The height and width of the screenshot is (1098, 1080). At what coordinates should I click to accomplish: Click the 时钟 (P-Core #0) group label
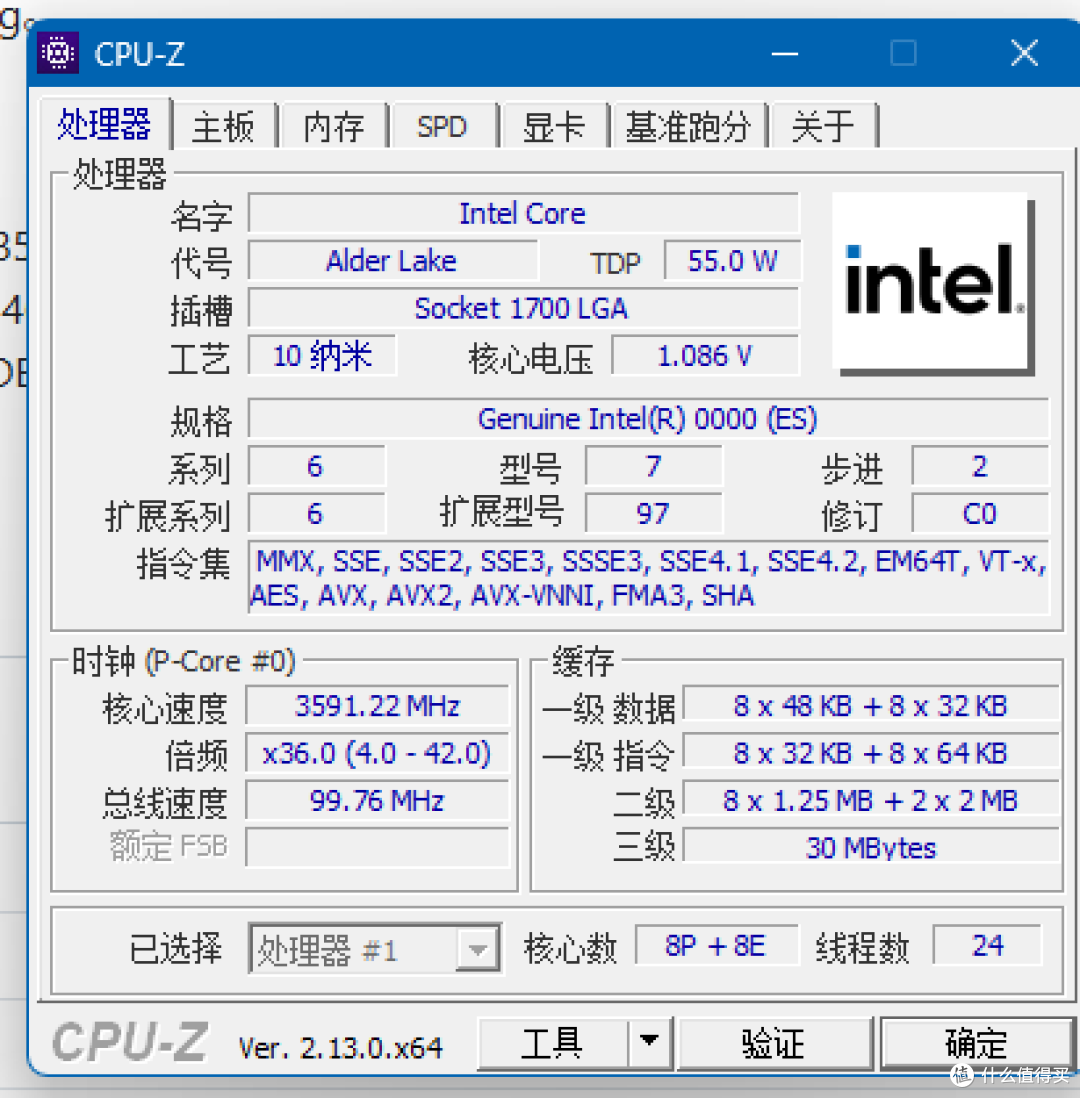pyautogui.click(x=184, y=661)
